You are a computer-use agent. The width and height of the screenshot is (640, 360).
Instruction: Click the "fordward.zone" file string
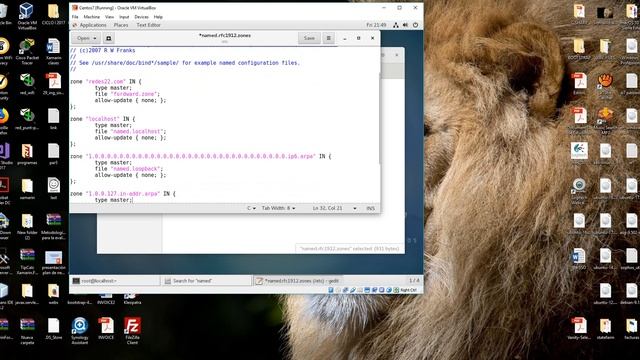click(x=135, y=94)
